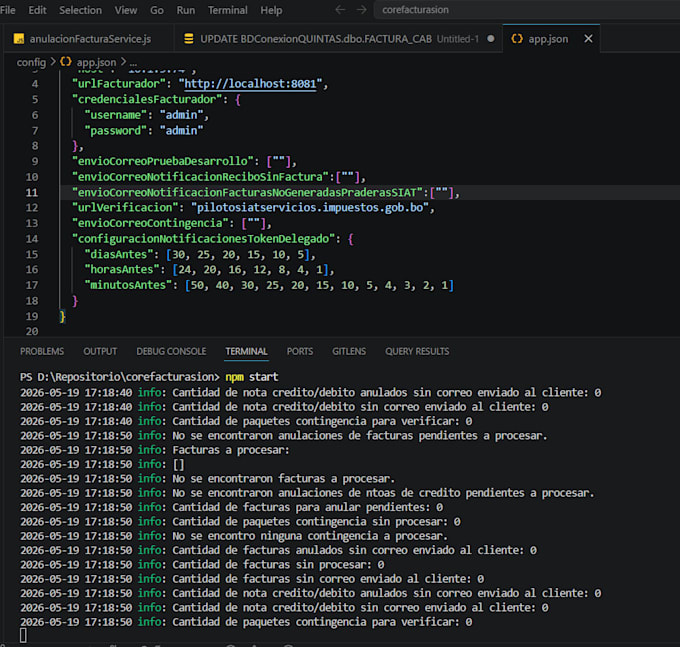
Task: Open the Edit menu
Action: click(37, 10)
